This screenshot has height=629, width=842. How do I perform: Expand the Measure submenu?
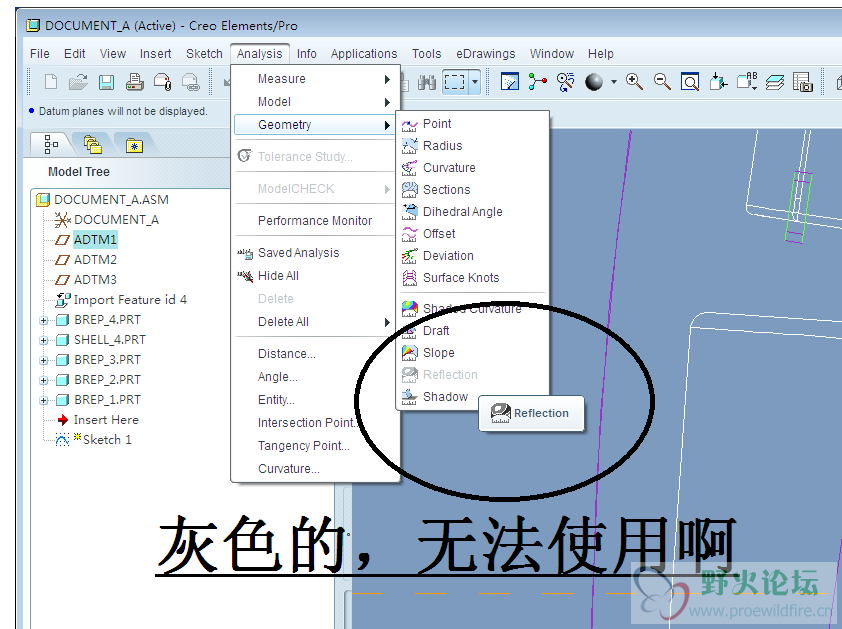click(316, 79)
